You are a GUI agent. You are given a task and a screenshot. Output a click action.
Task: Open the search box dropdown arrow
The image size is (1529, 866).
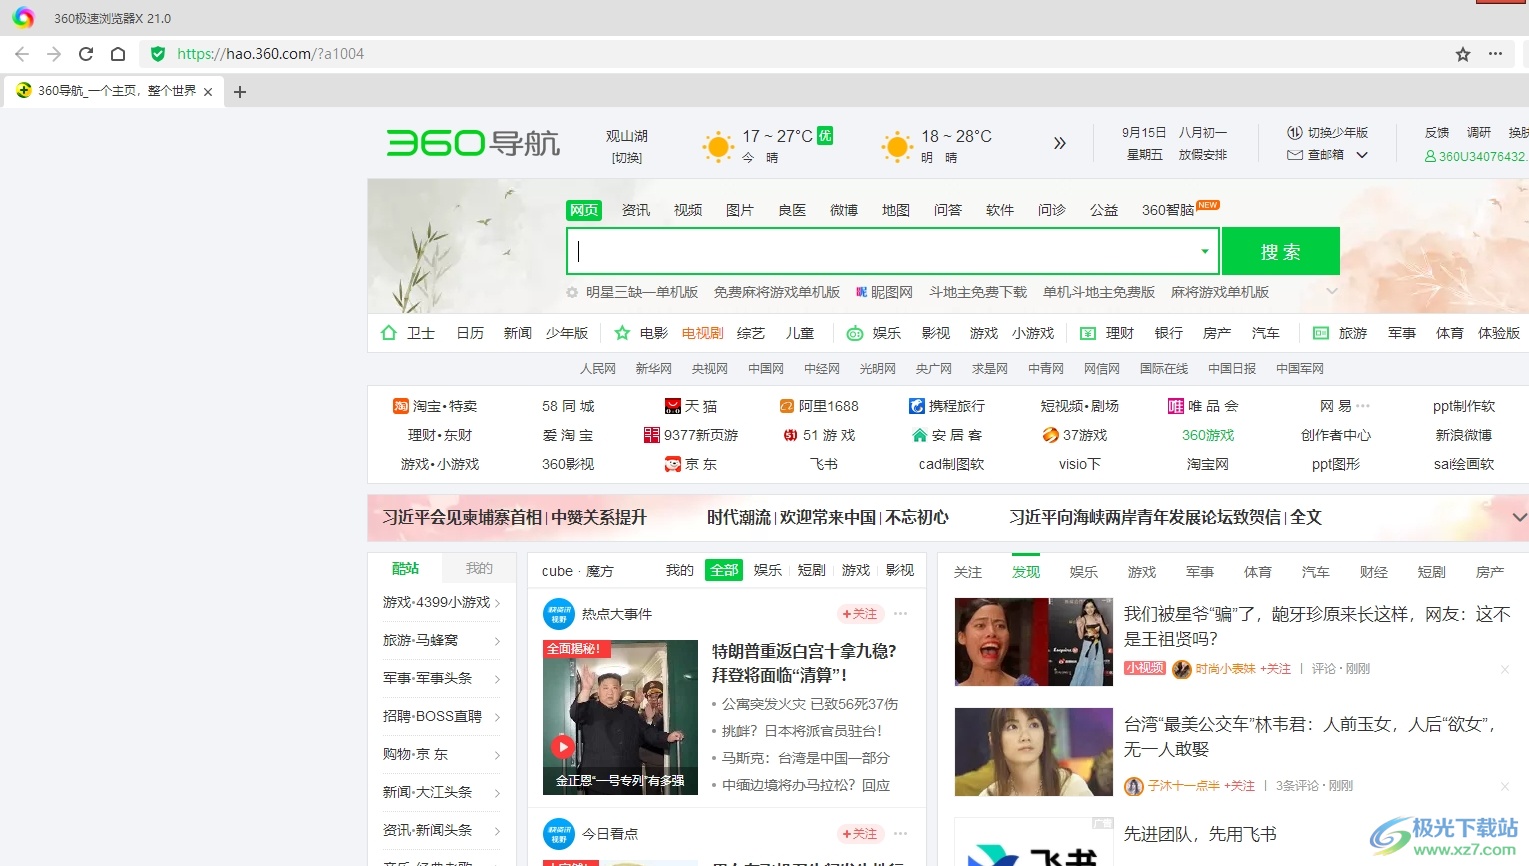1205,251
